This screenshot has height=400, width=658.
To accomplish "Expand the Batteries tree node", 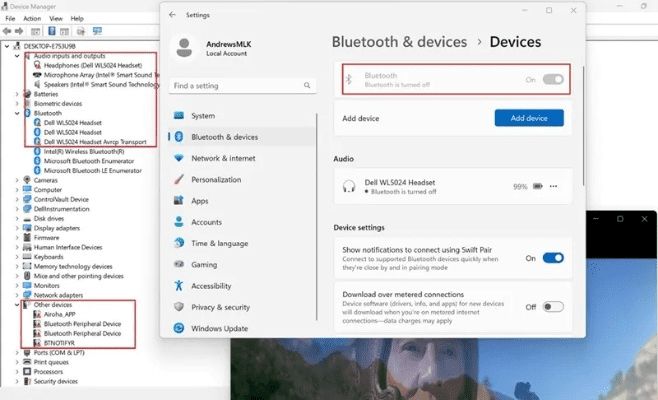I will coord(17,93).
